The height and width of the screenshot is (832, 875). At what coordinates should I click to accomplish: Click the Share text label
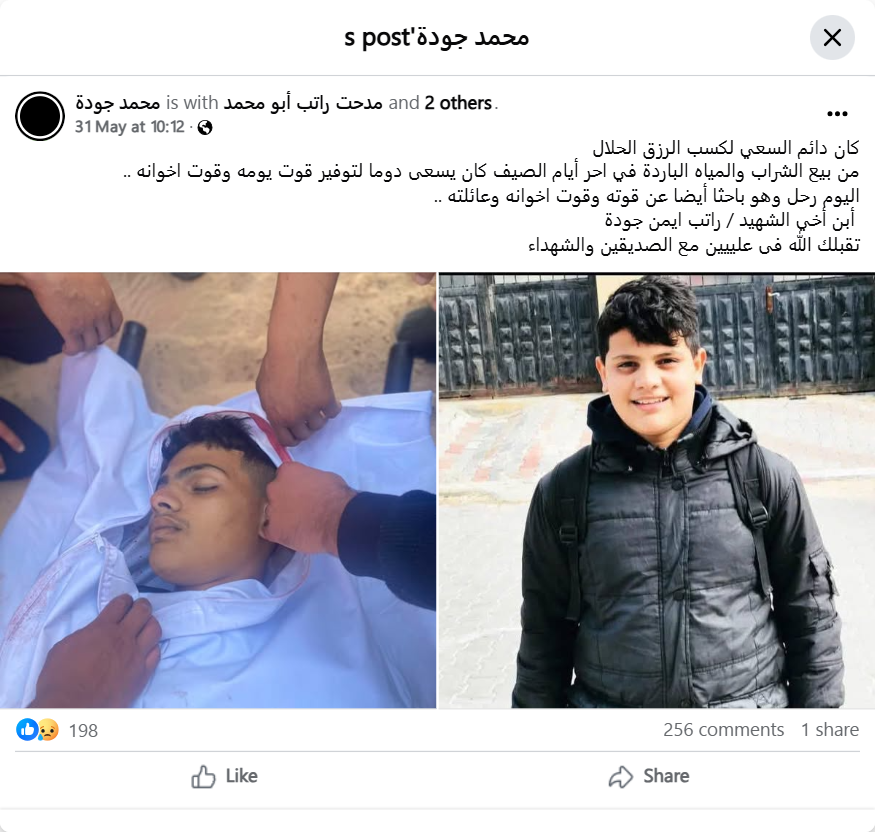click(666, 776)
